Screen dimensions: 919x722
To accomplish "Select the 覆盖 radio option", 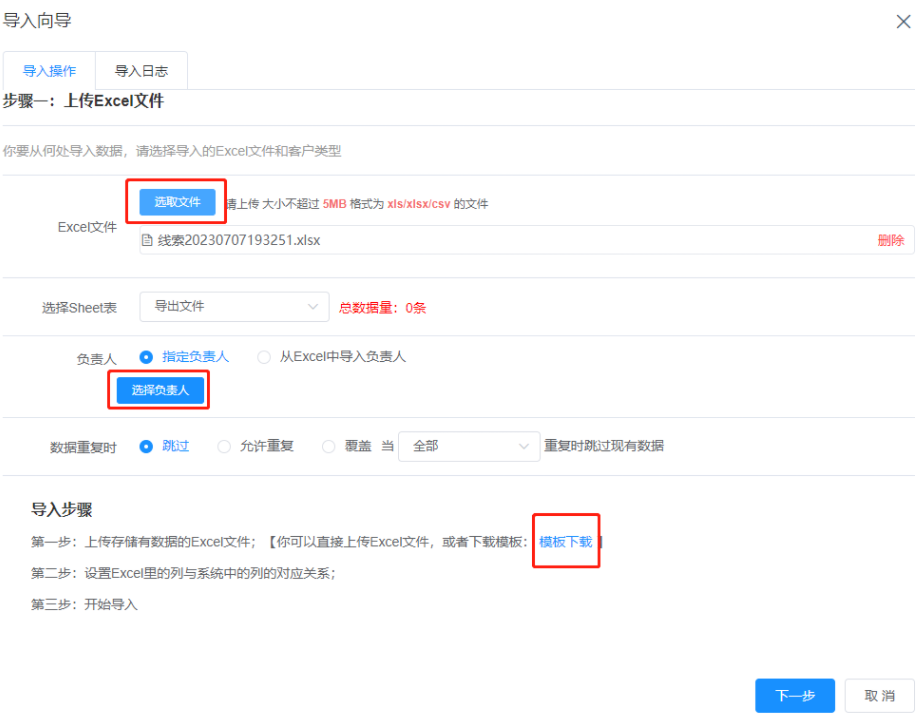I will tap(328, 446).
